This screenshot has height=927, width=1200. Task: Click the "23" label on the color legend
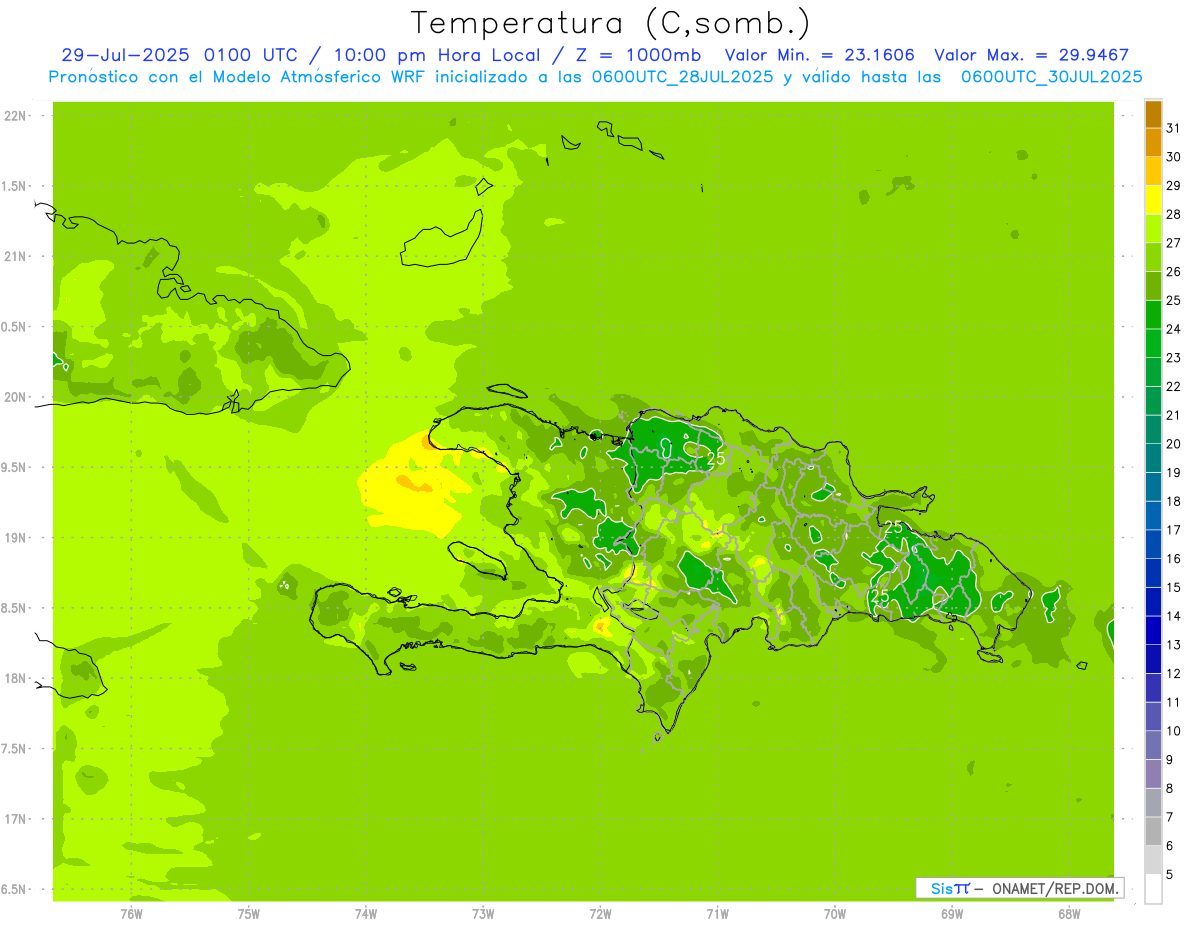tap(1173, 358)
